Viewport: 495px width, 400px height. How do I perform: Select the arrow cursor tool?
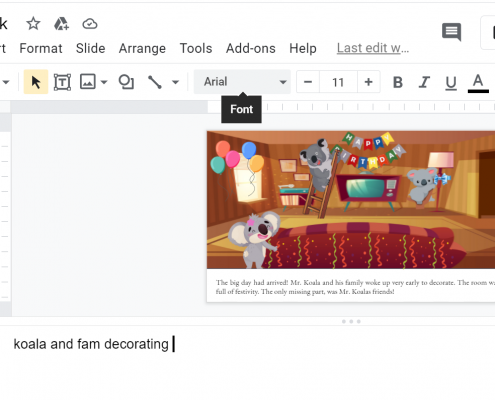tap(36, 82)
